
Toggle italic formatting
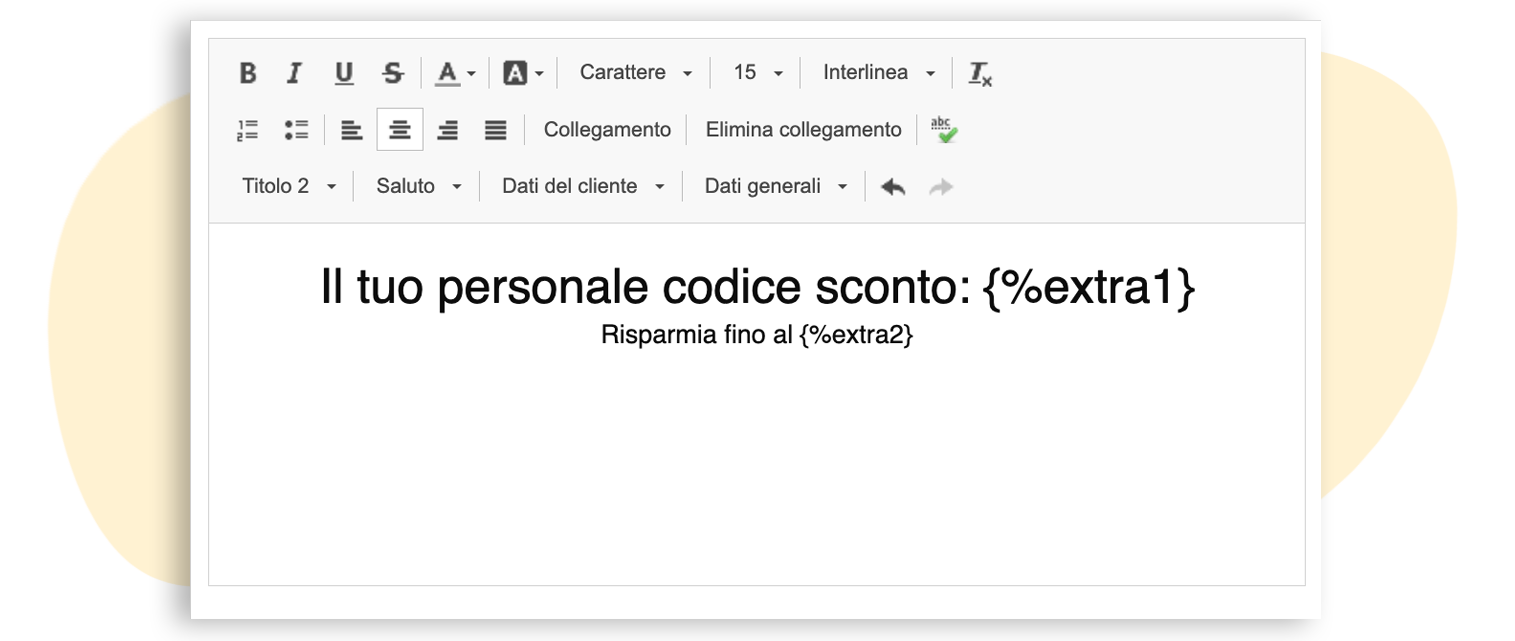pyautogui.click(x=294, y=73)
